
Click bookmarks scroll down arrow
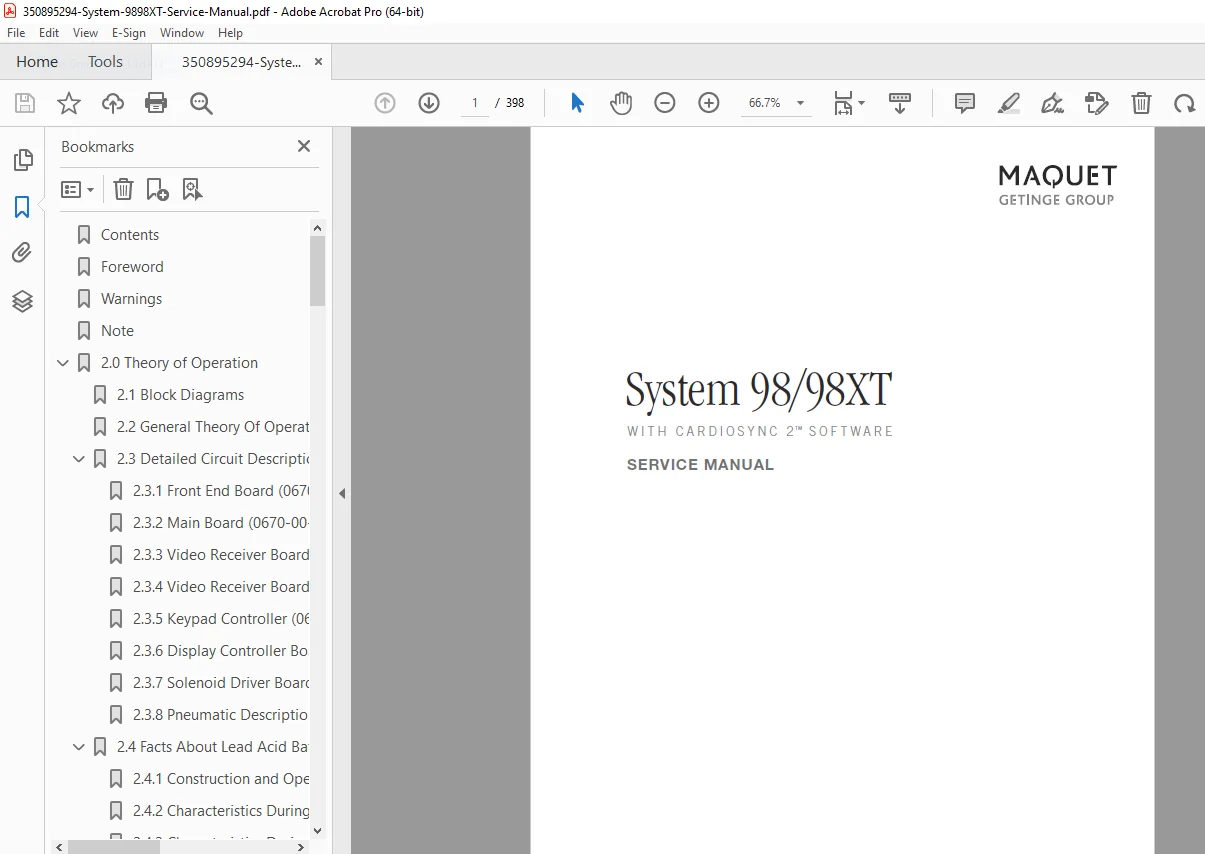point(318,830)
